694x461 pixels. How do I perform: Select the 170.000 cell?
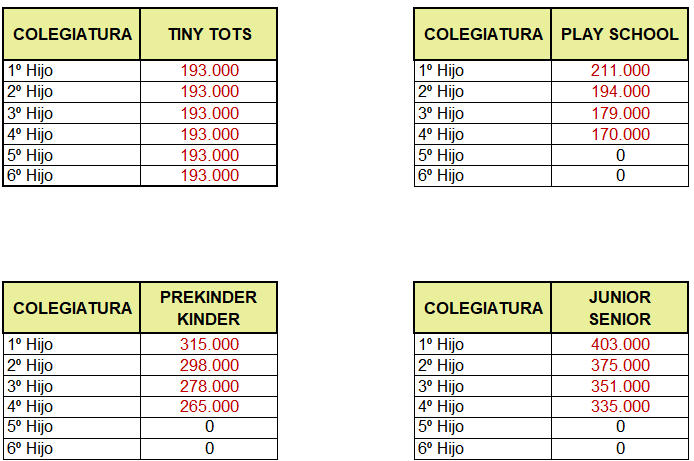620,134
